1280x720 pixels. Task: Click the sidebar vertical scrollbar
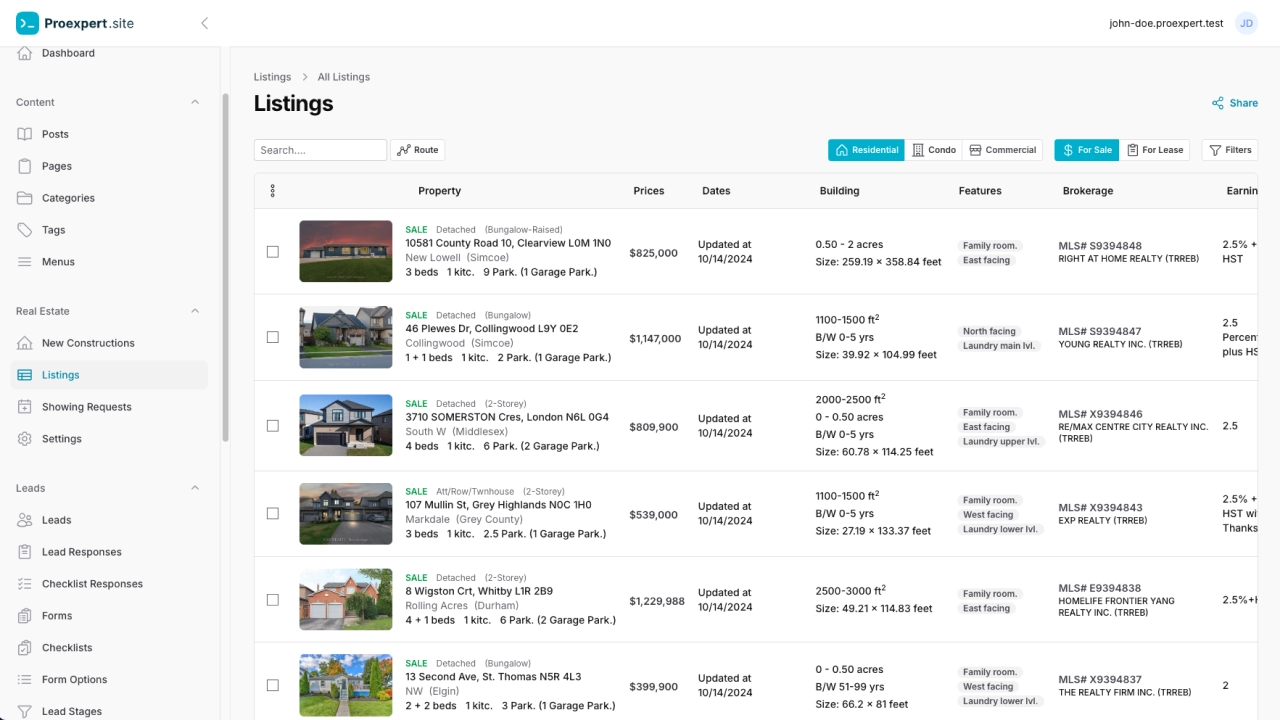tap(225, 268)
